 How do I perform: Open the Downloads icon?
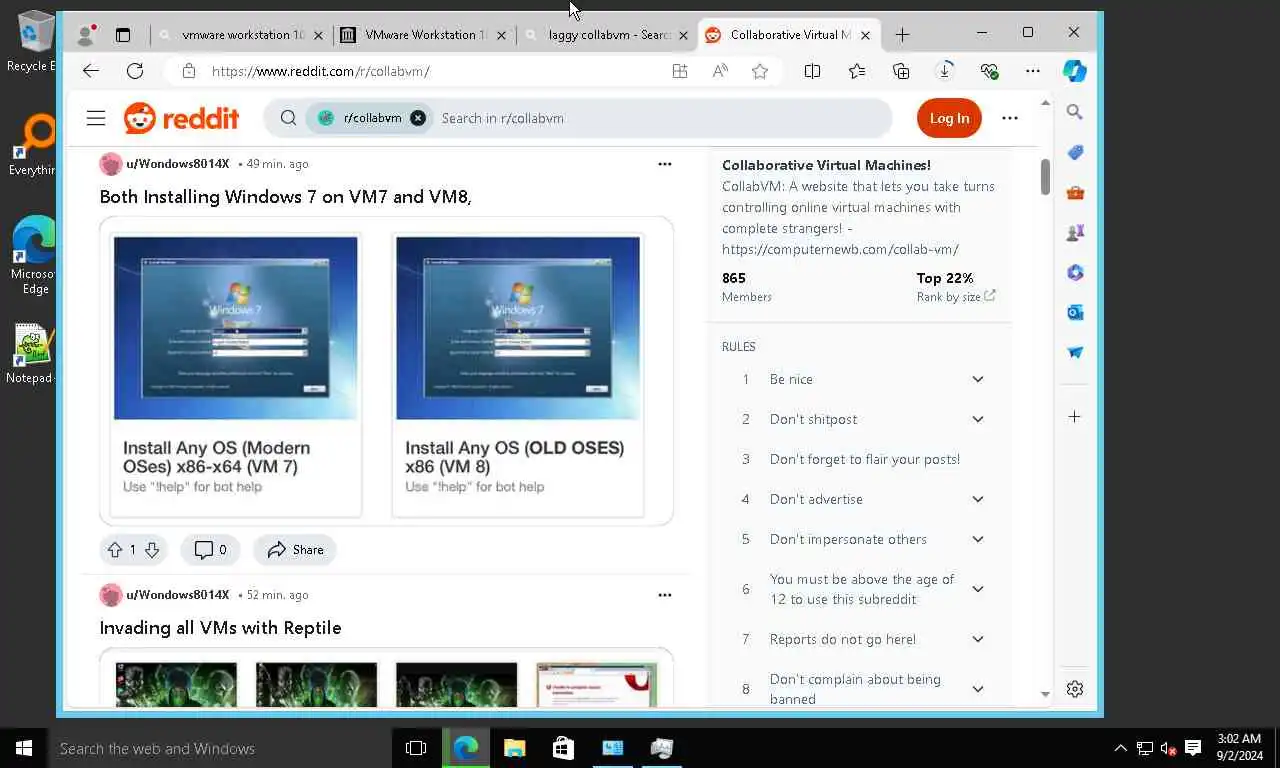pos(945,71)
